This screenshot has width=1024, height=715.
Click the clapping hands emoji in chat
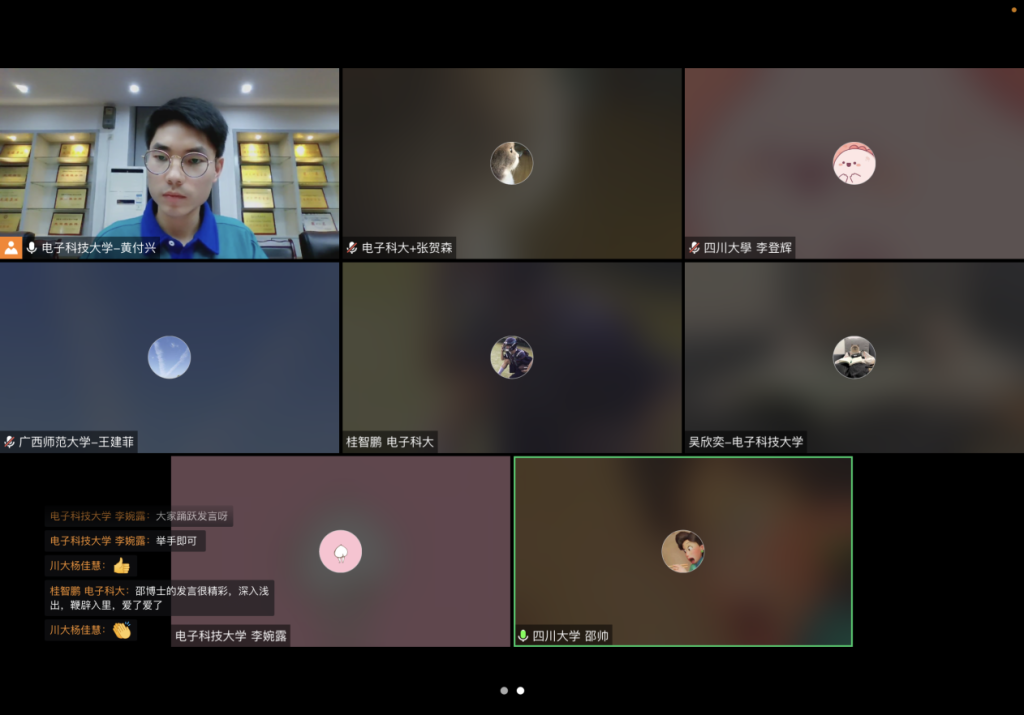coord(122,630)
